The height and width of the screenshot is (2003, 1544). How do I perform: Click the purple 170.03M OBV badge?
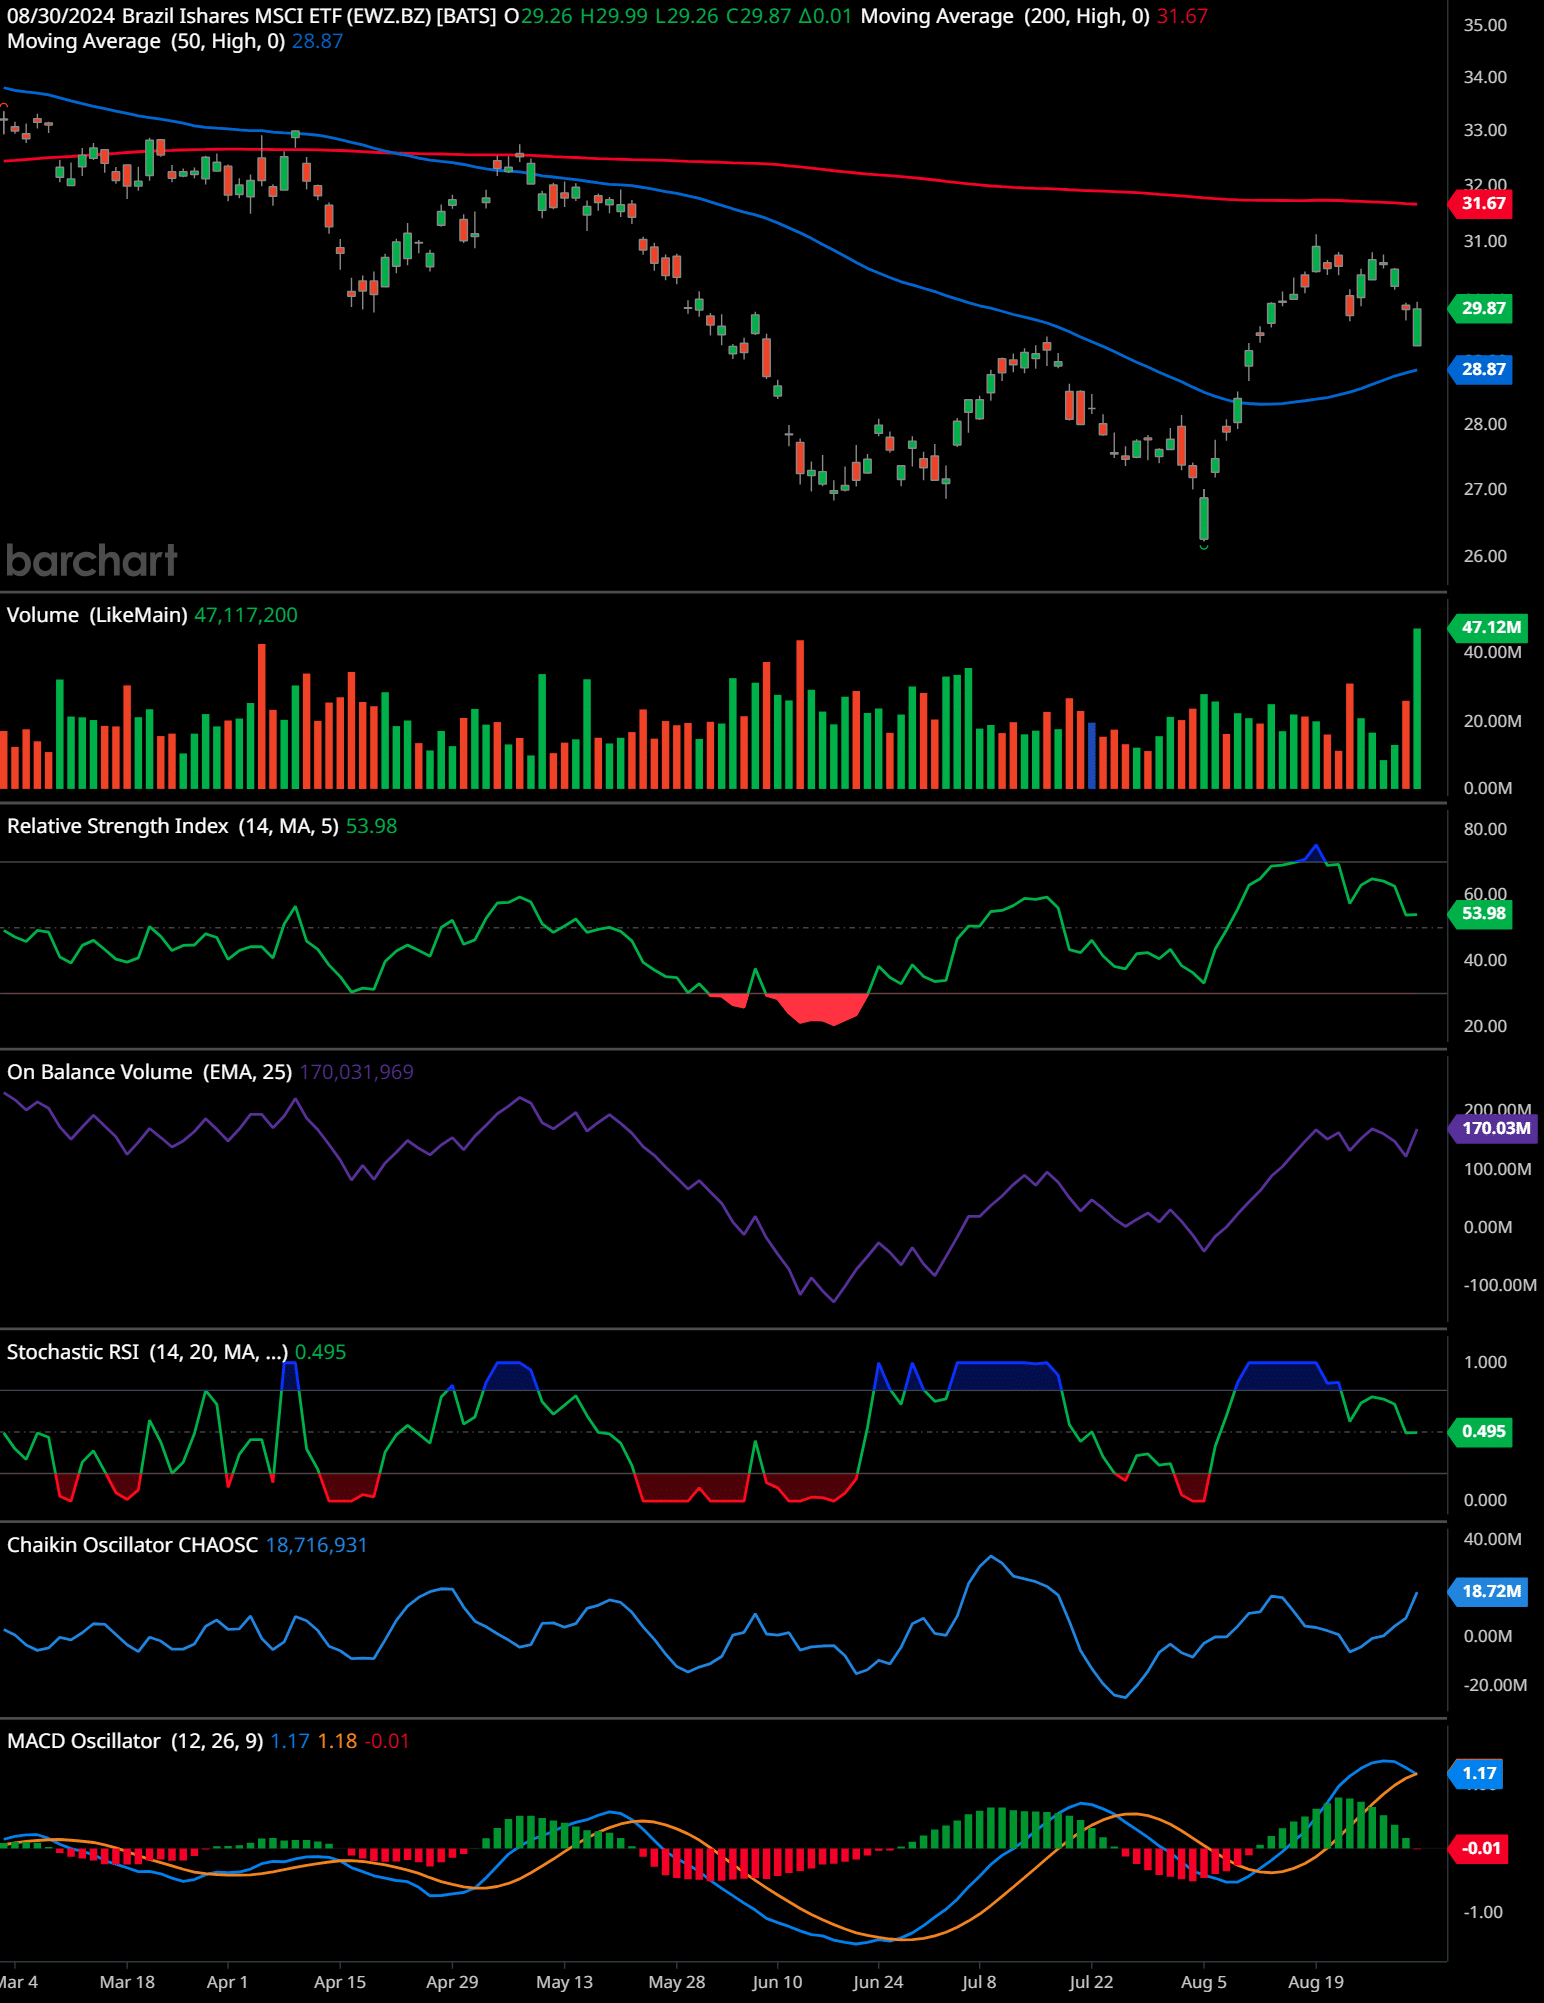point(1494,1128)
